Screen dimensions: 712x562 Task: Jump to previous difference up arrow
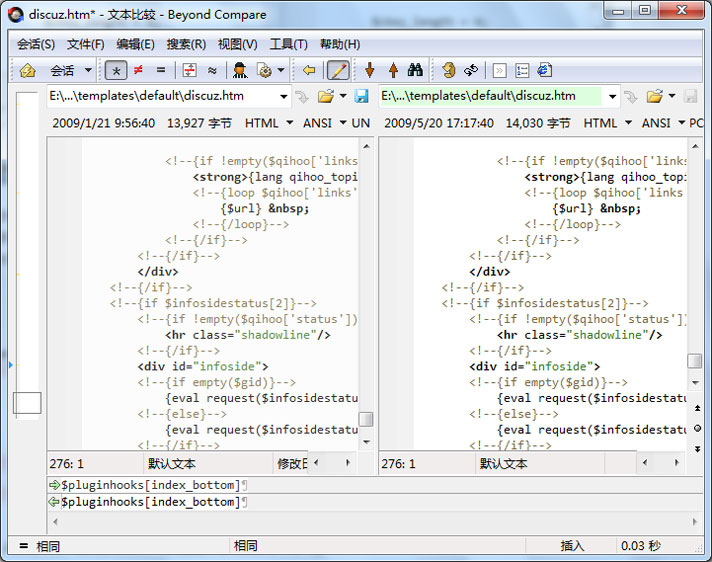click(393, 70)
